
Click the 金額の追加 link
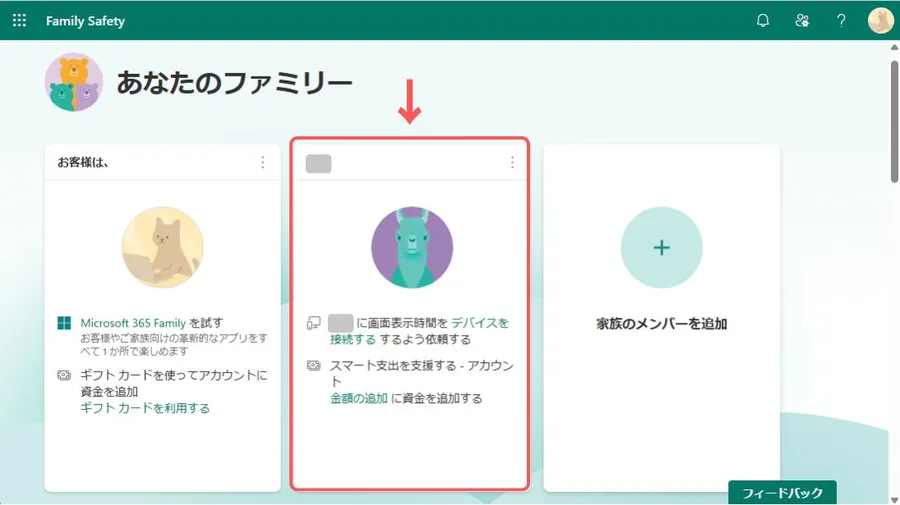point(358,398)
